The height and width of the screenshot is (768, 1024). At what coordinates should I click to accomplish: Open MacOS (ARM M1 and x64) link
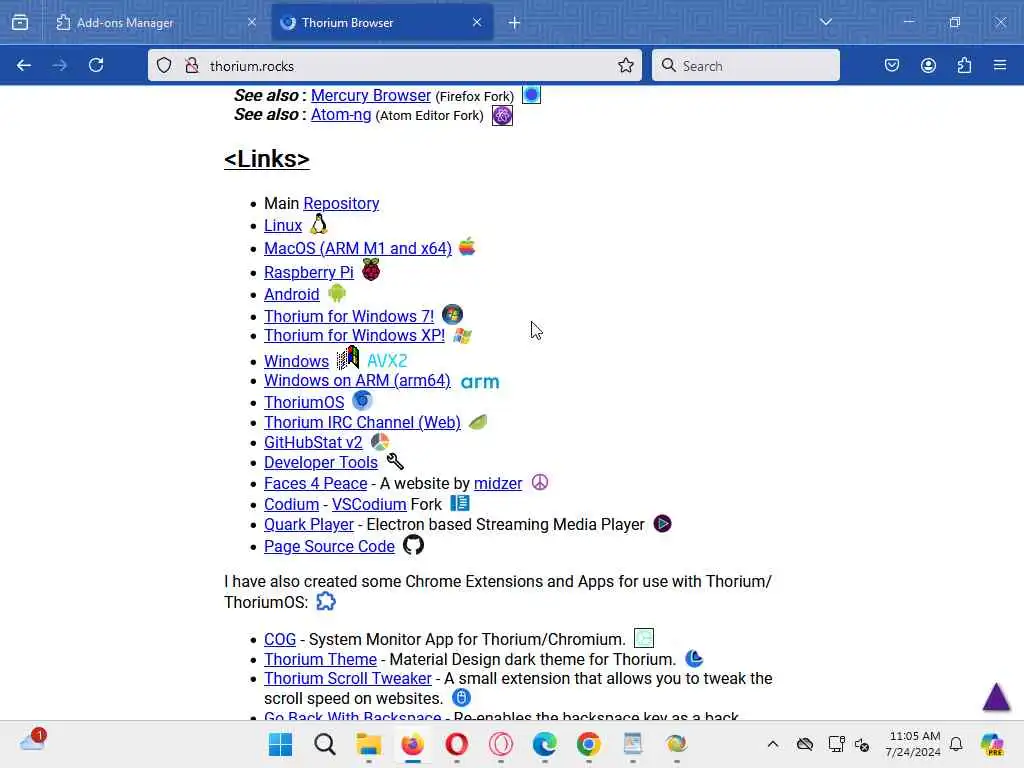click(x=358, y=249)
